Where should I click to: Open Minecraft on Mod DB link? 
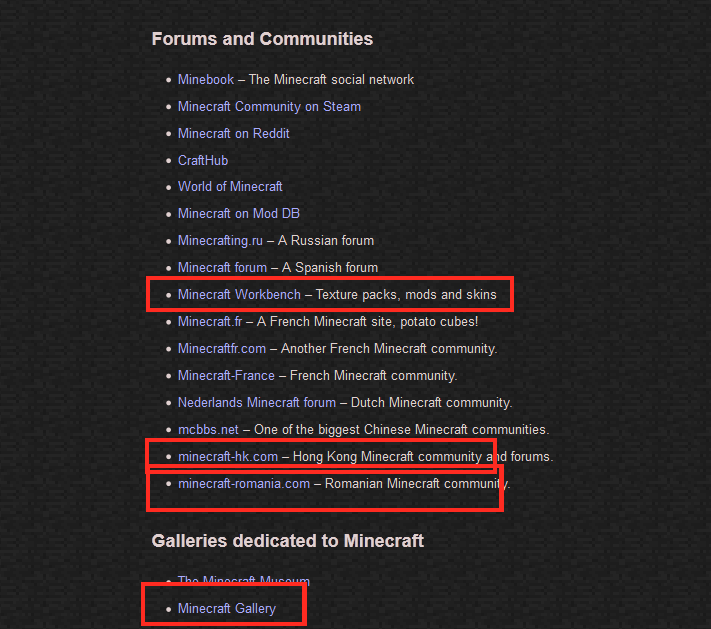(x=239, y=214)
